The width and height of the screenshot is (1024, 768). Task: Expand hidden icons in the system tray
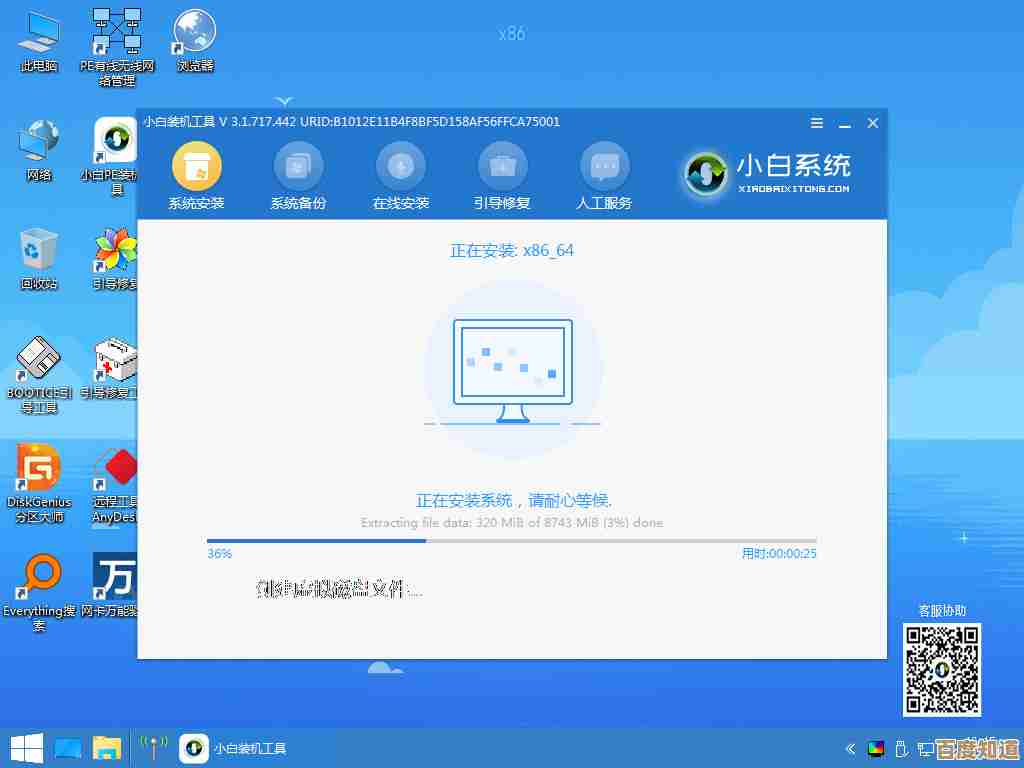[x=849, y=747]
